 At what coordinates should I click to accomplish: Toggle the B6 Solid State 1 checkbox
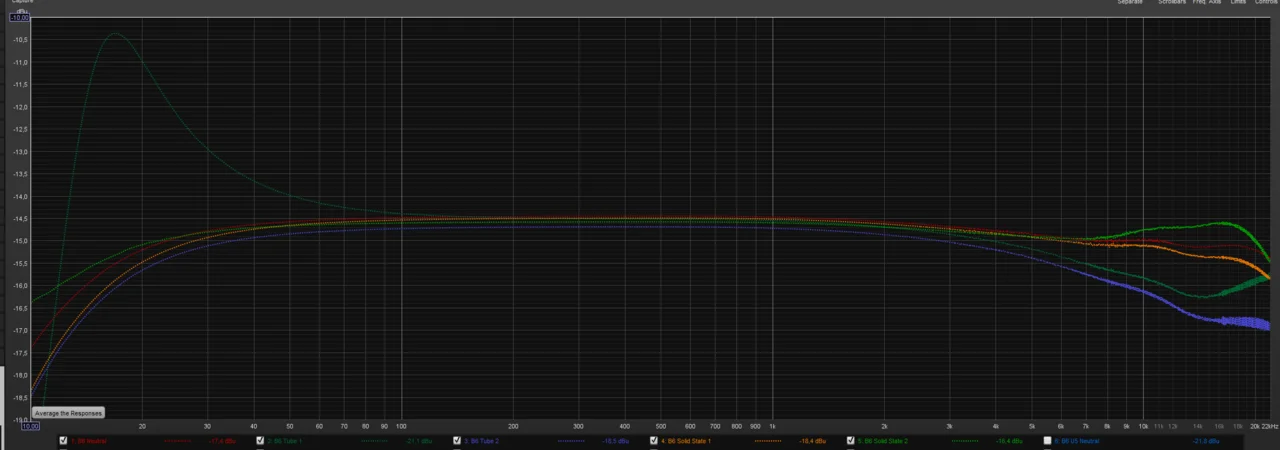[654, 440]
